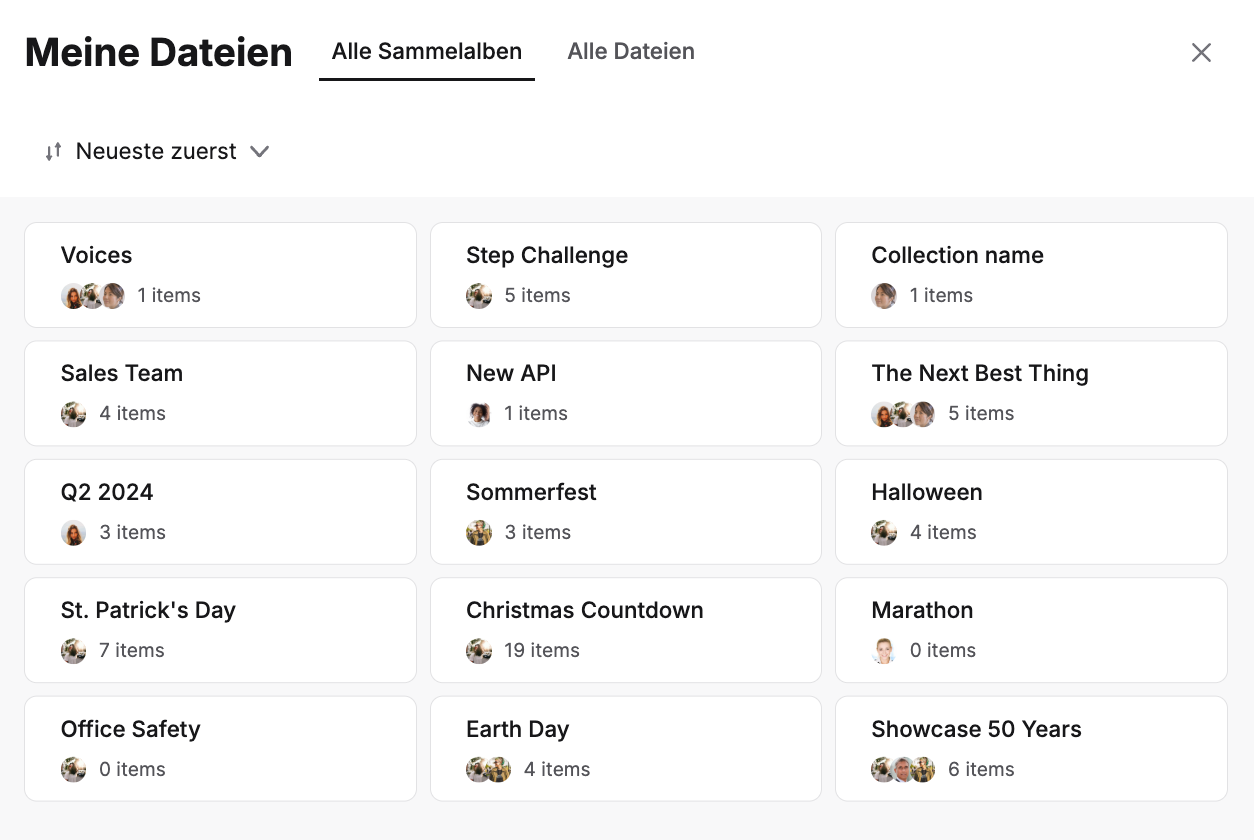Switch to the Alle Dateien tab

631,52
